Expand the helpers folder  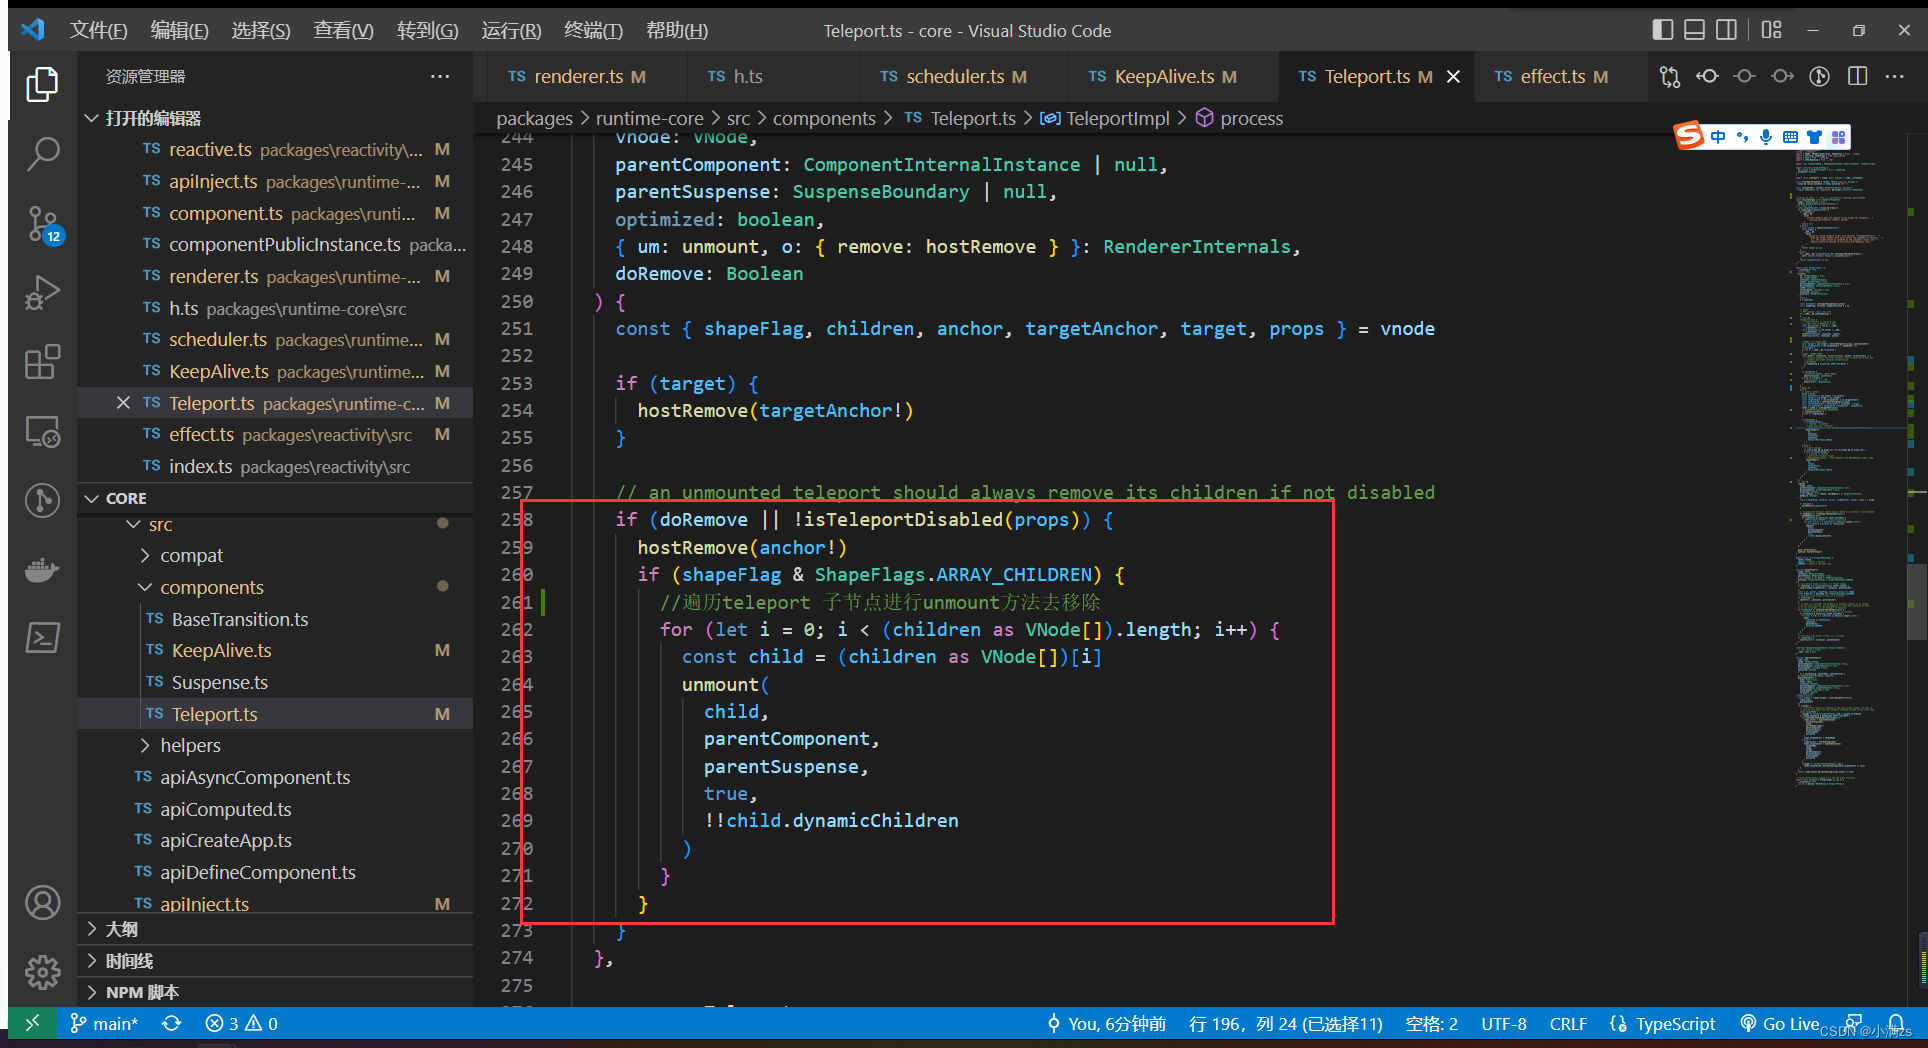point(190,745)
